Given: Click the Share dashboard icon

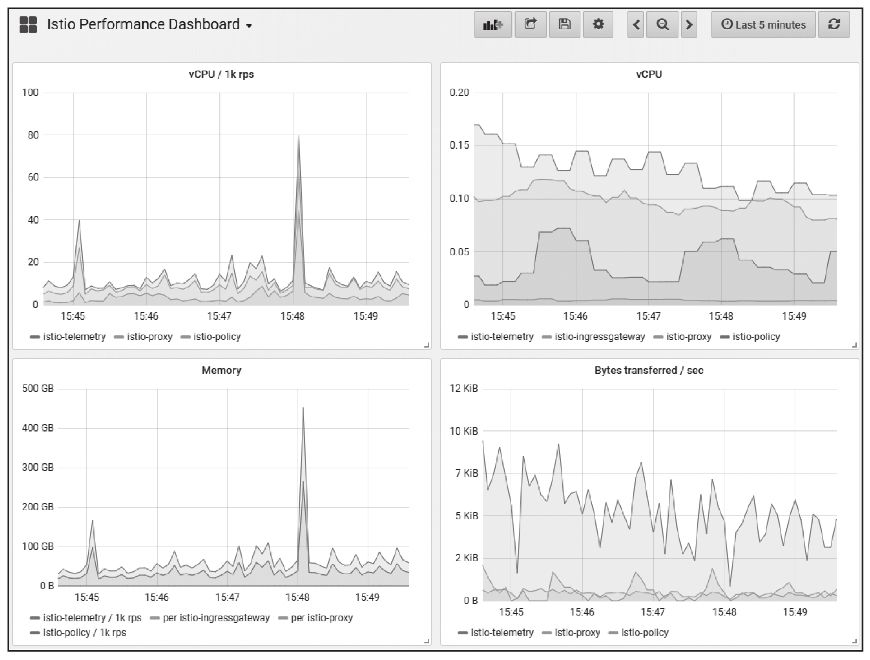Looking at the screenshot, I should (531, 25).
